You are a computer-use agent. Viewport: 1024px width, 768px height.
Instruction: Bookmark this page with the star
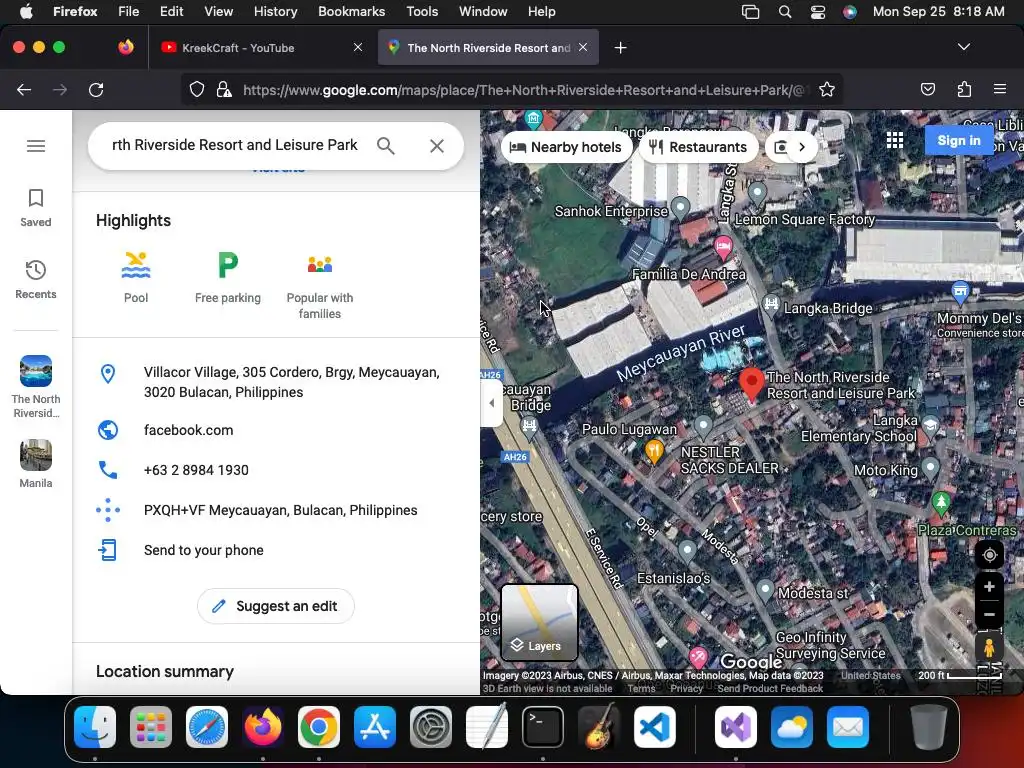(x=827, y=89)
